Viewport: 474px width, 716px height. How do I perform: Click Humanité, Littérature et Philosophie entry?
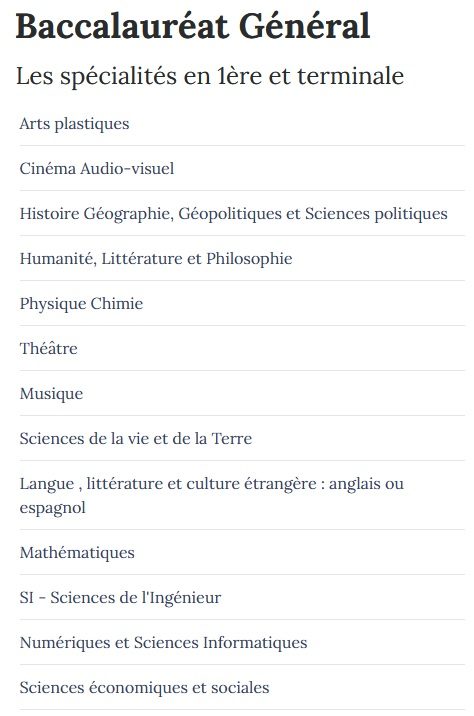click(x=242, y=258)
